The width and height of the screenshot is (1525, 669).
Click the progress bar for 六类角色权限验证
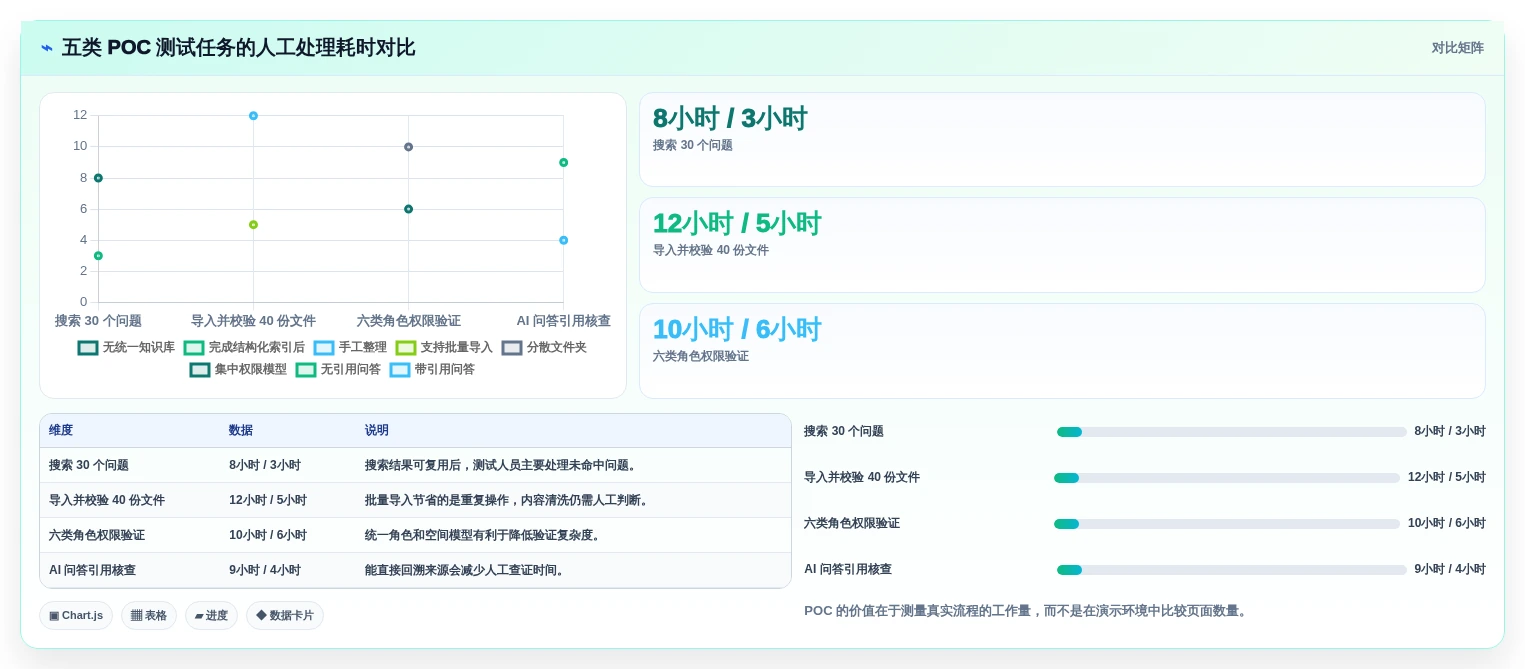(x=1227, y=524)
